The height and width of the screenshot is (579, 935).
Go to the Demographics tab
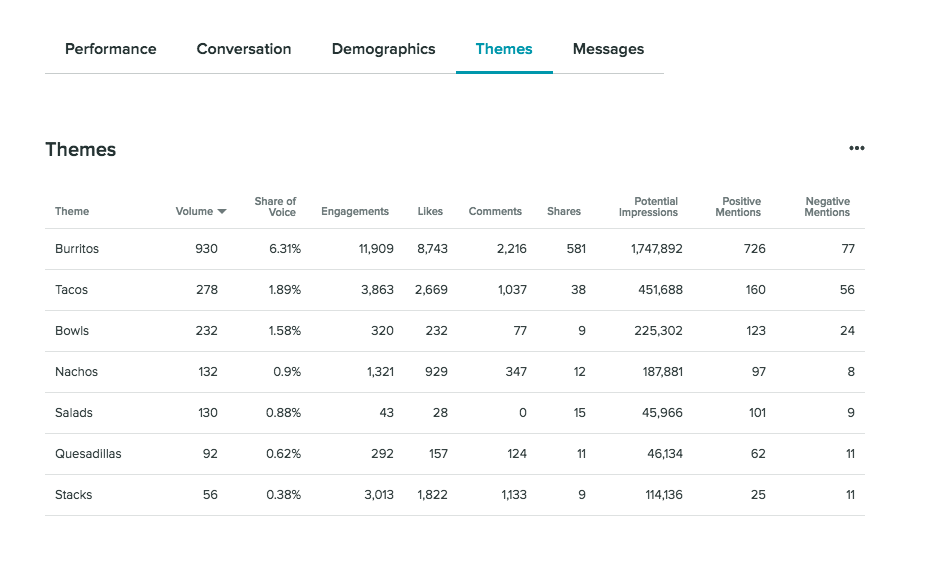(383, 49)
